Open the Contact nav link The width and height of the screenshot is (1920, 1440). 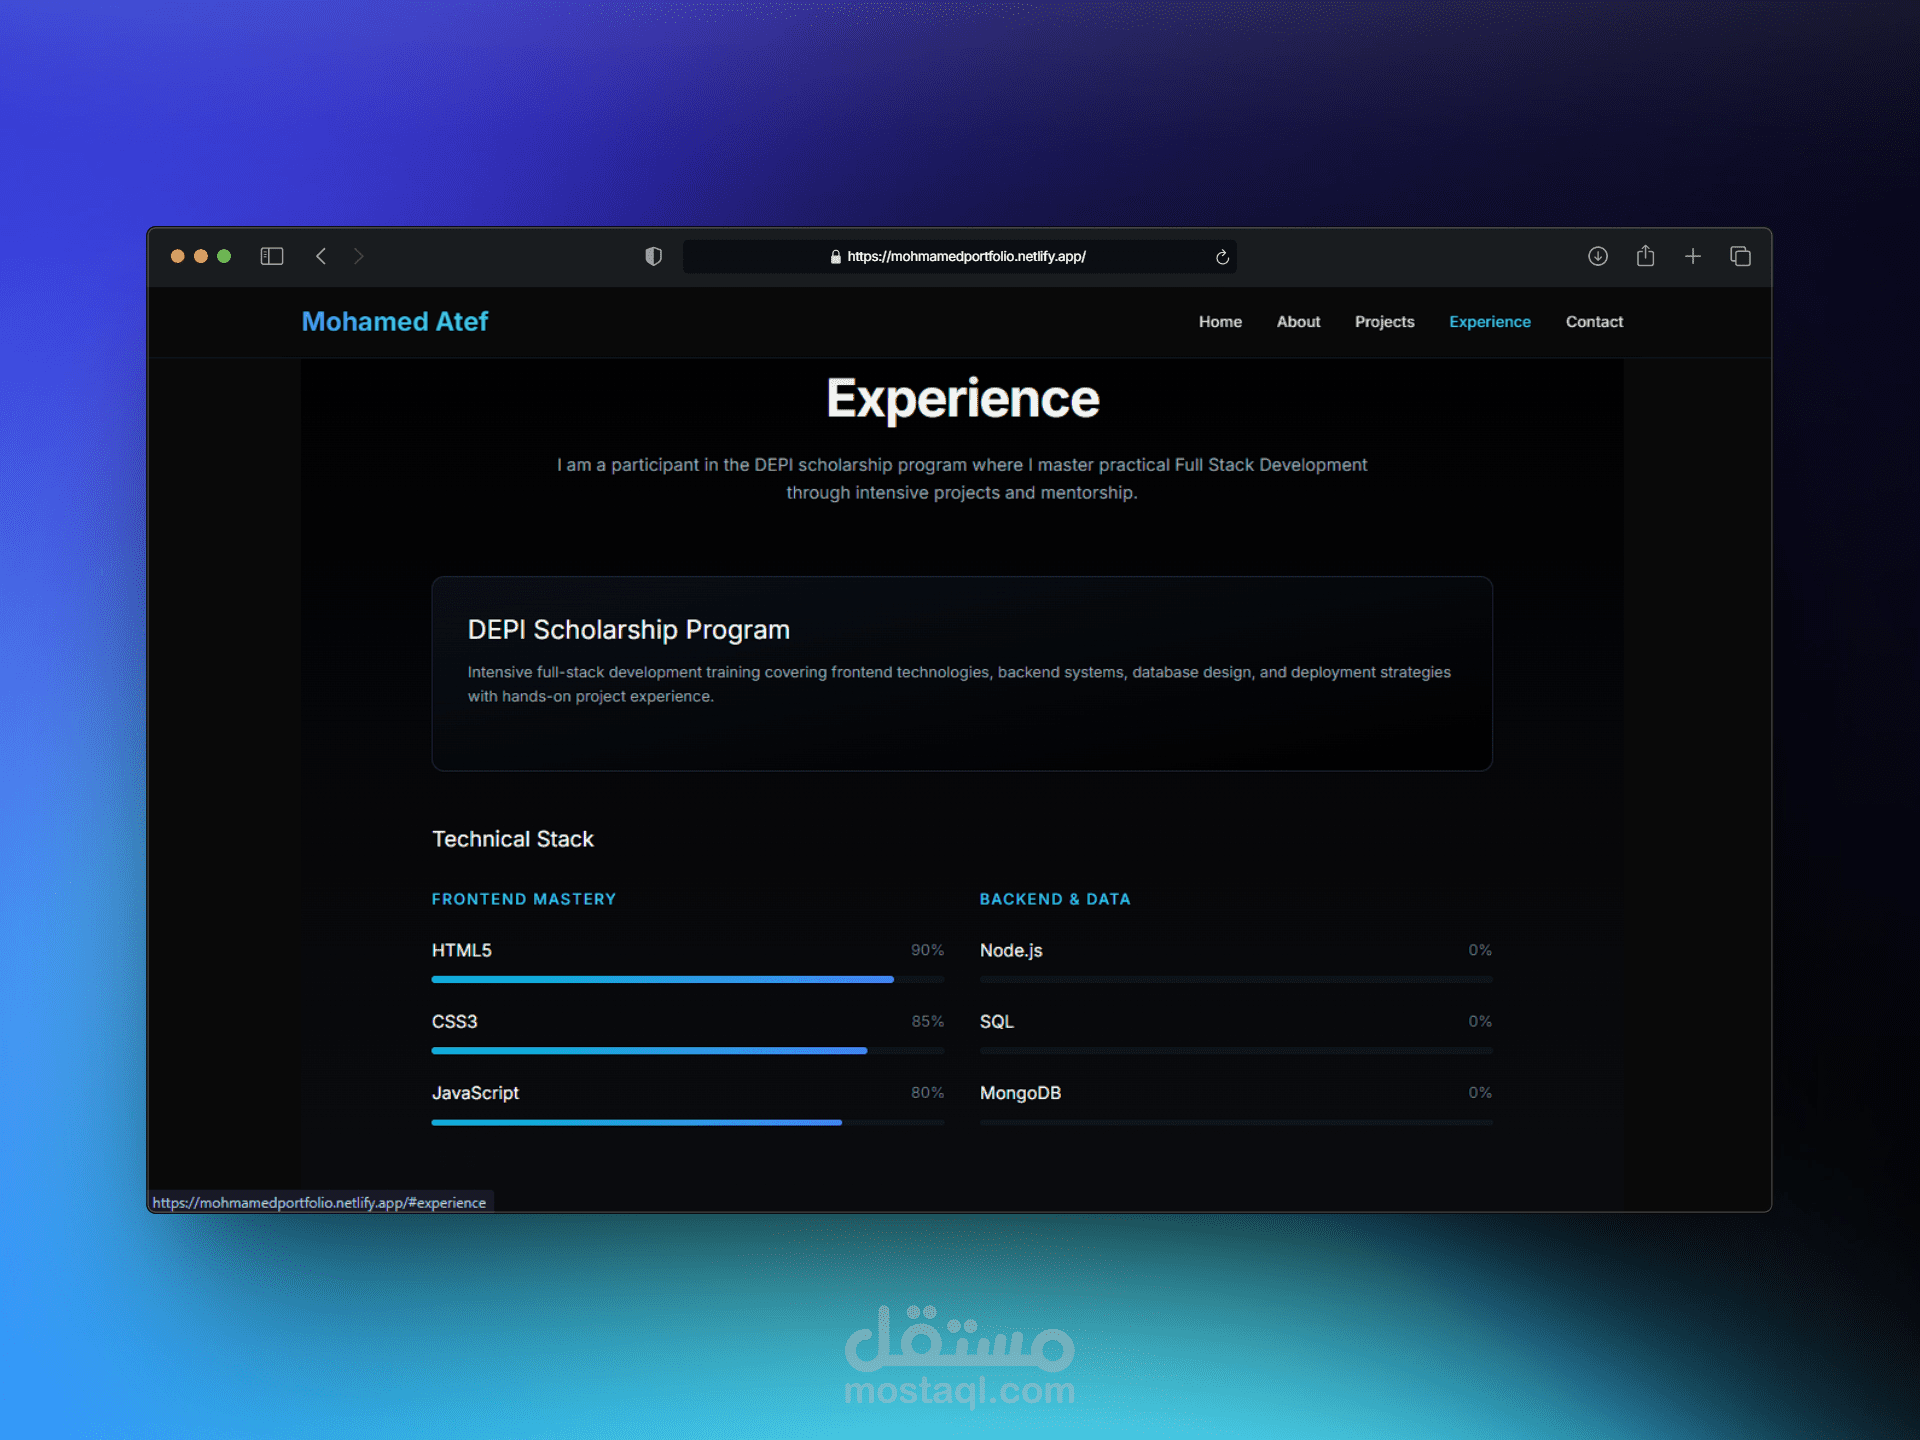pos(1594,322)
